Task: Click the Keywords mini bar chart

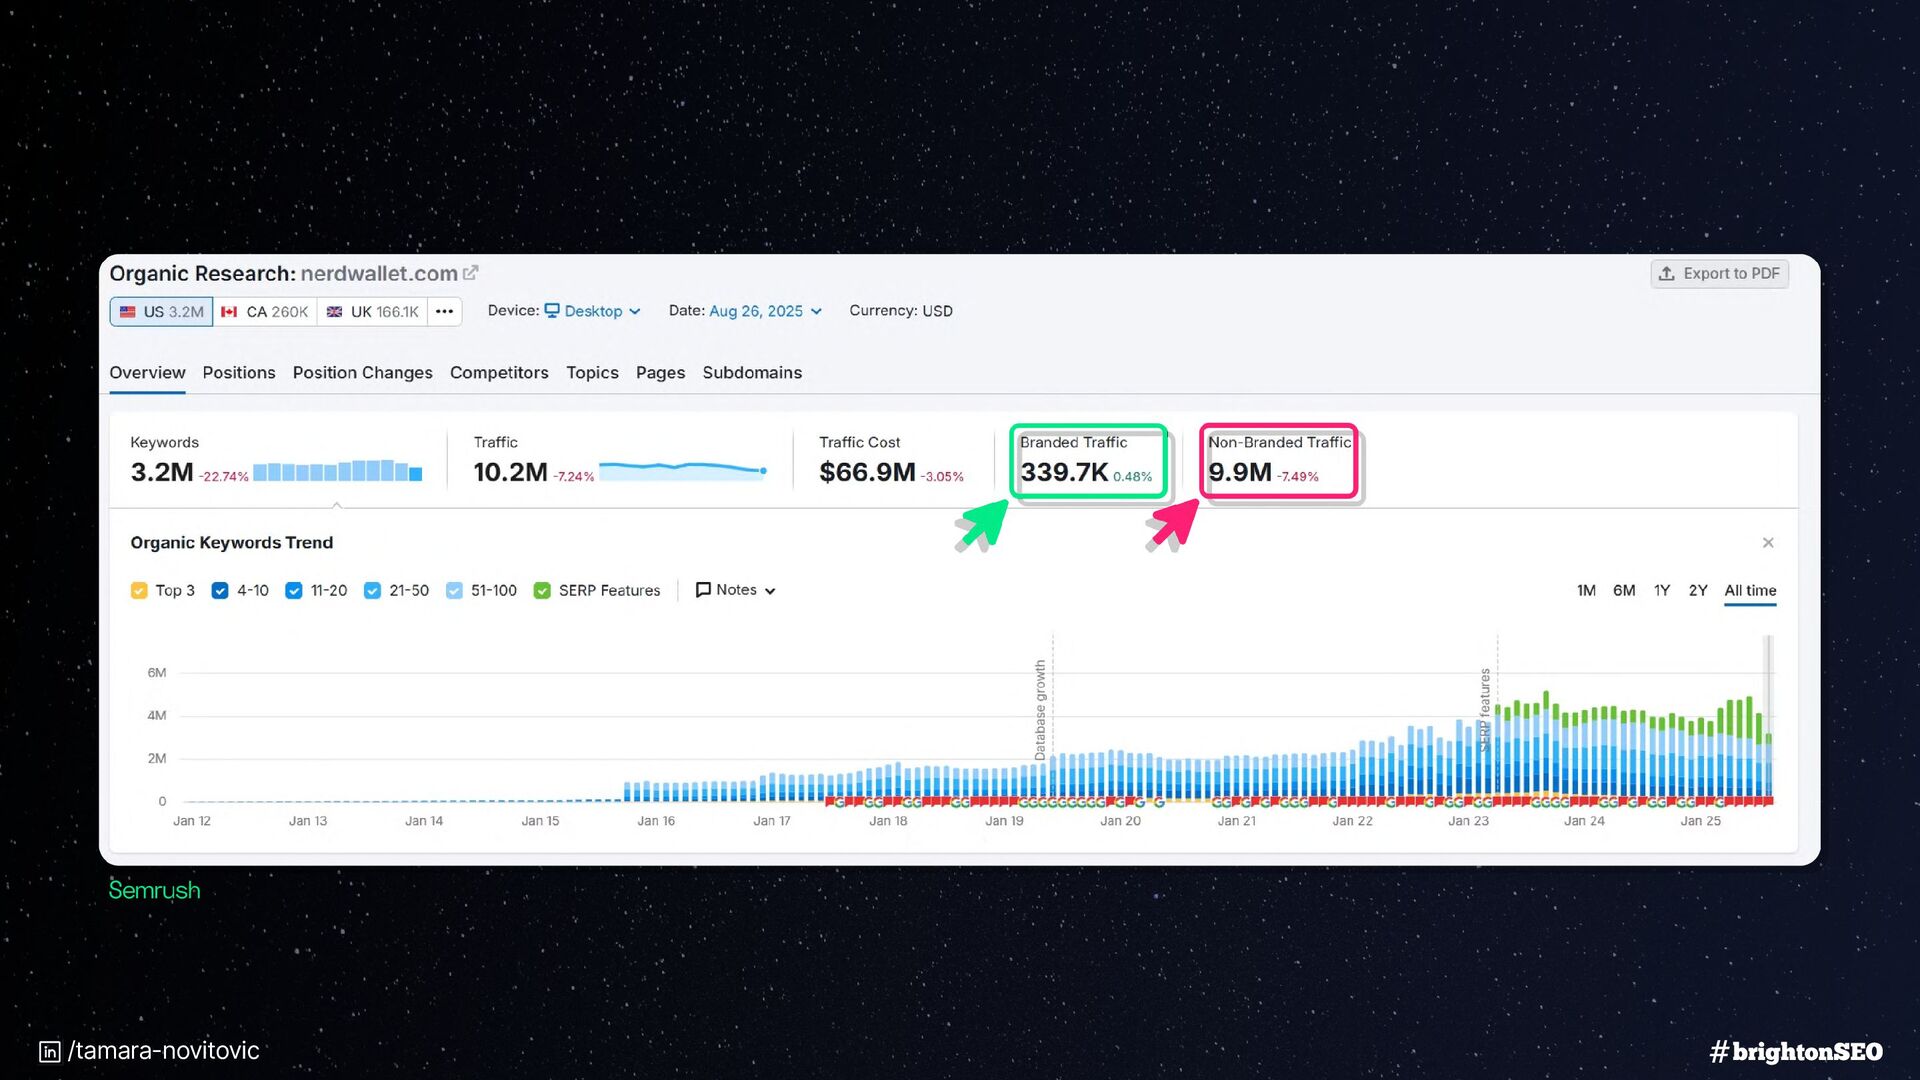Action: [337, 472]
